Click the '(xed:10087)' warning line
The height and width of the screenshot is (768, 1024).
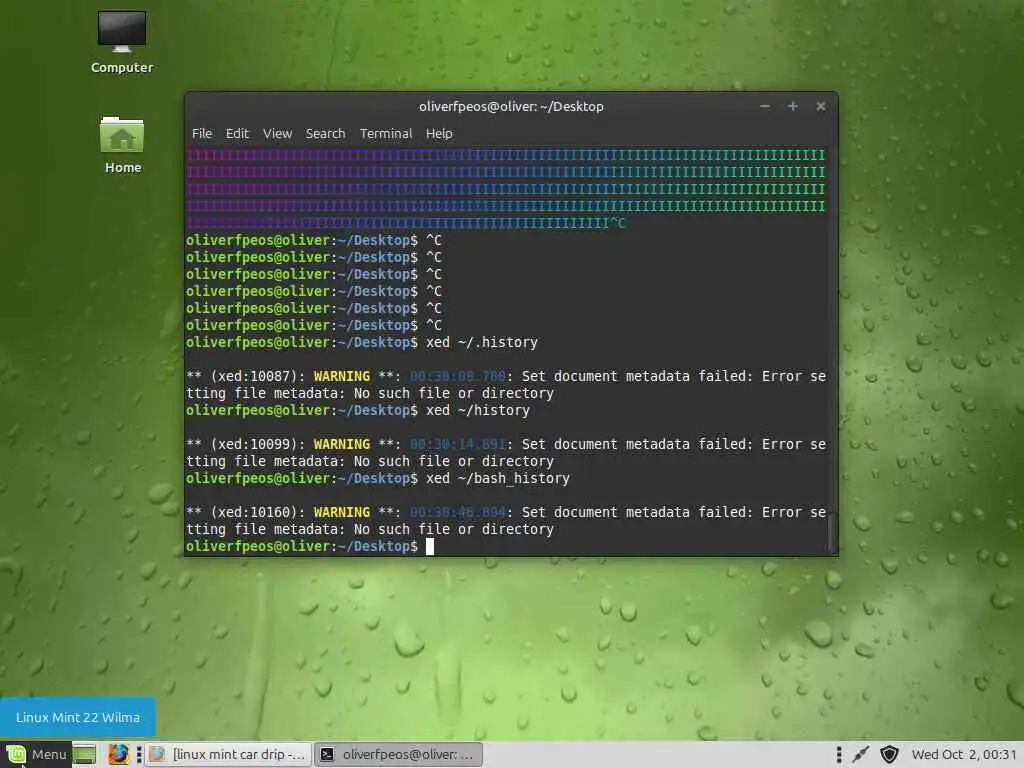click(506, 376)
